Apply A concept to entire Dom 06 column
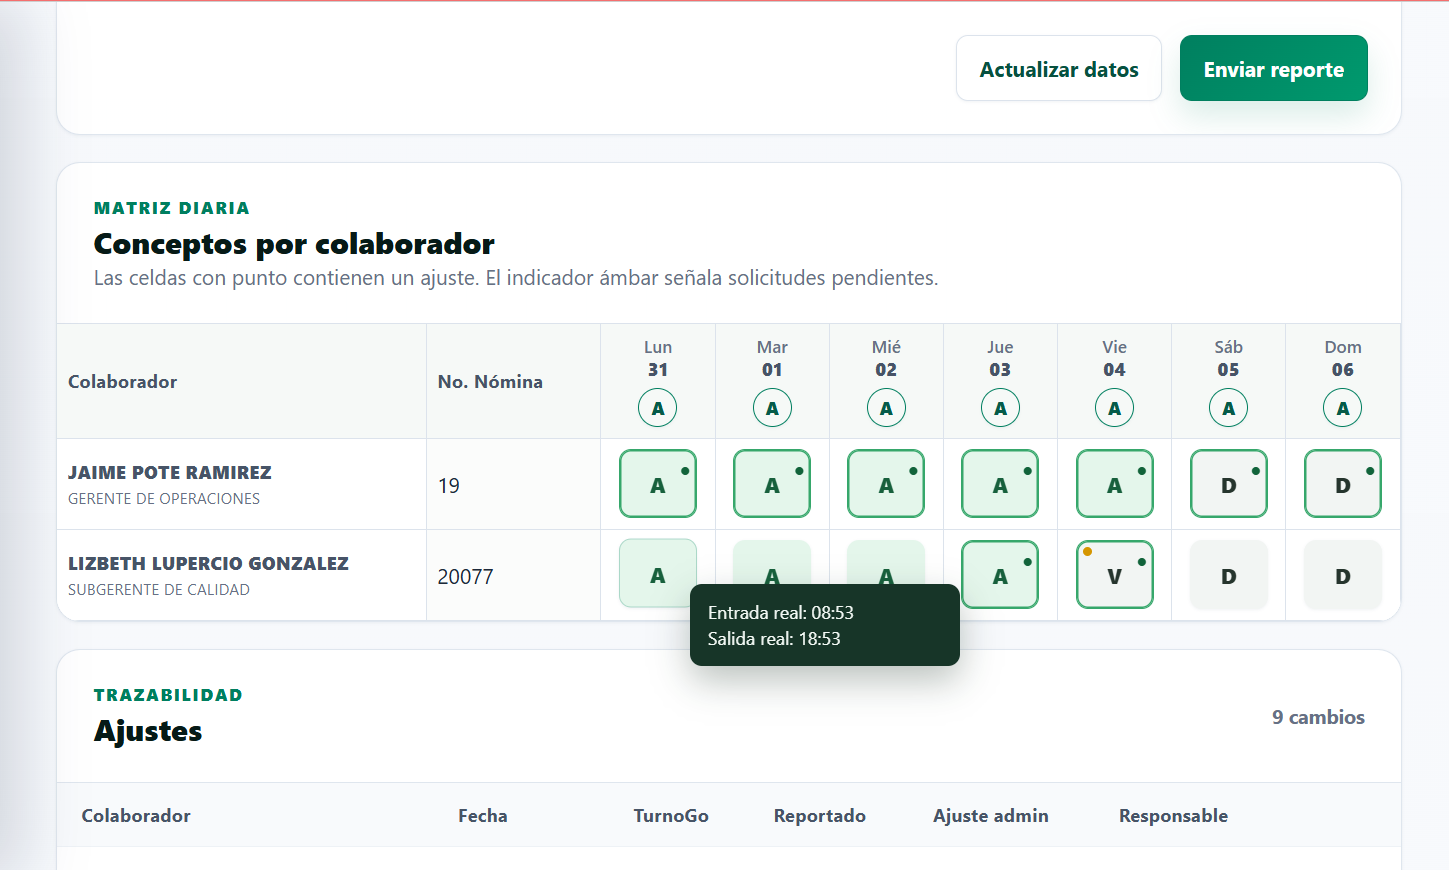The image size is (1449, 870). [x=1342, y=408]
